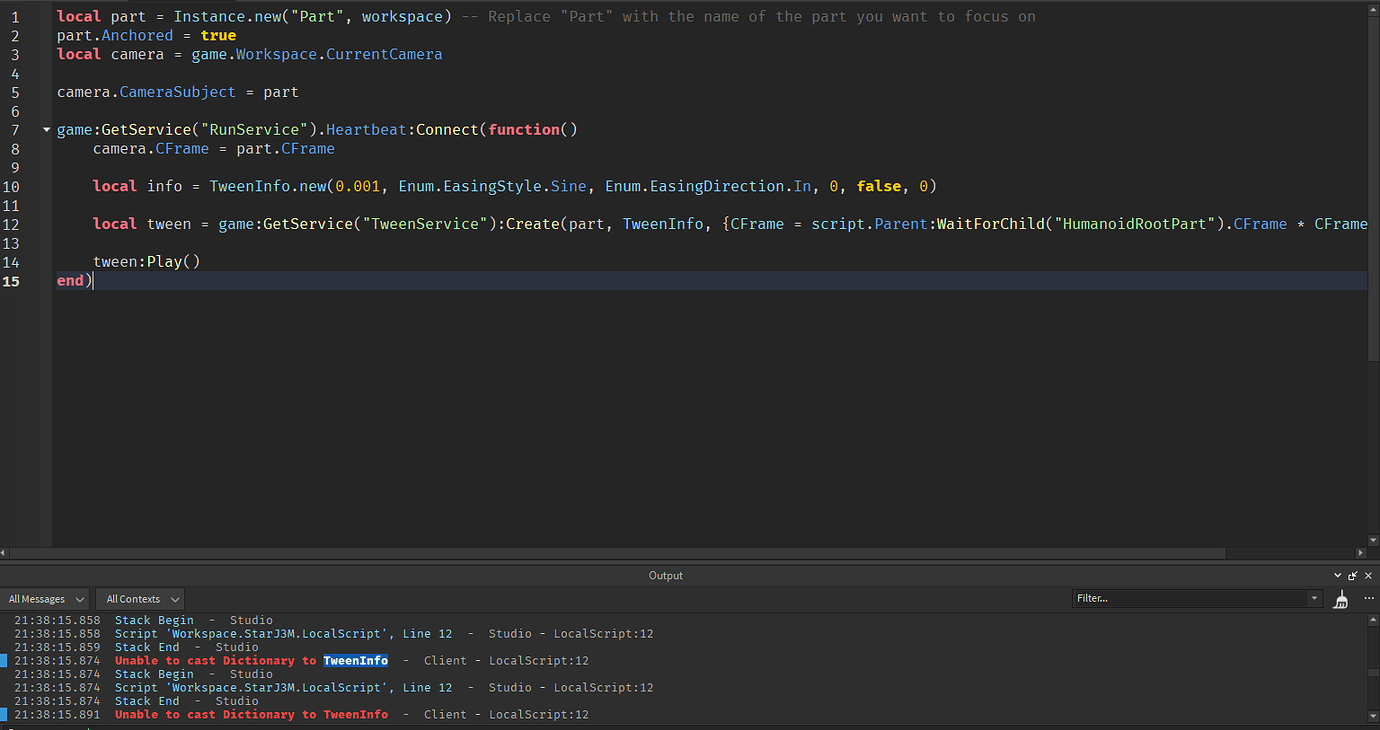Image resolution: width=1380 pixels, height=730 pixels.
Task: Click blue marker beside 21:38:15.874 error
Action: pos(4,661)
